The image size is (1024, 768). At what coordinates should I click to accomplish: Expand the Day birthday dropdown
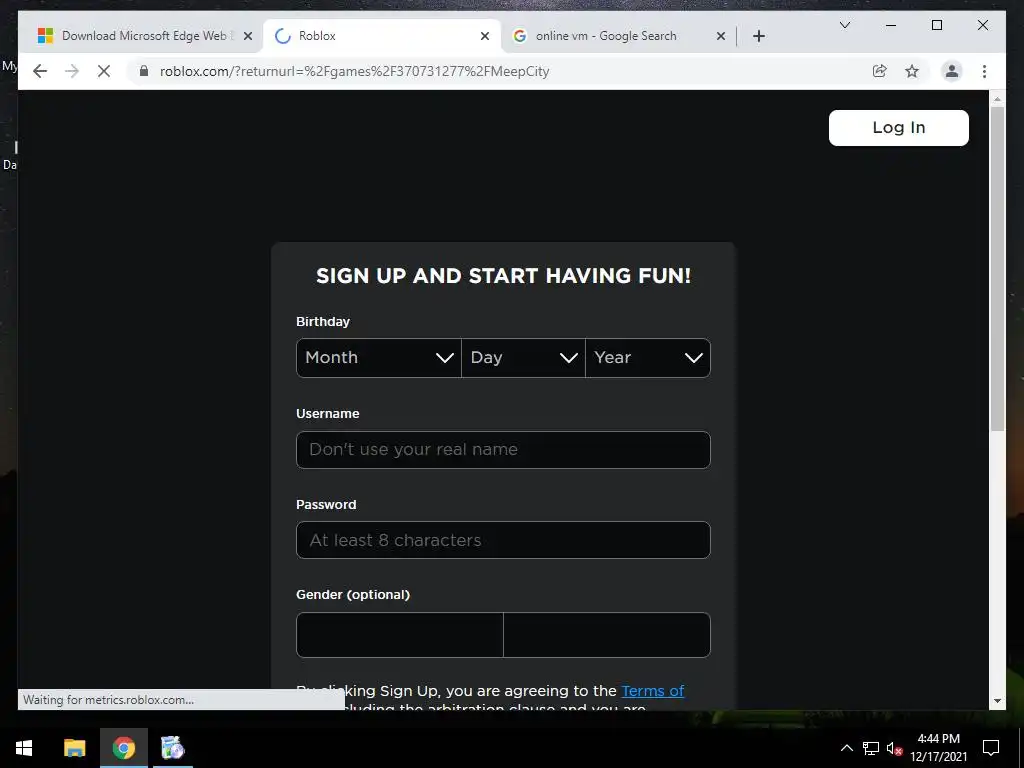pos(523,358)
